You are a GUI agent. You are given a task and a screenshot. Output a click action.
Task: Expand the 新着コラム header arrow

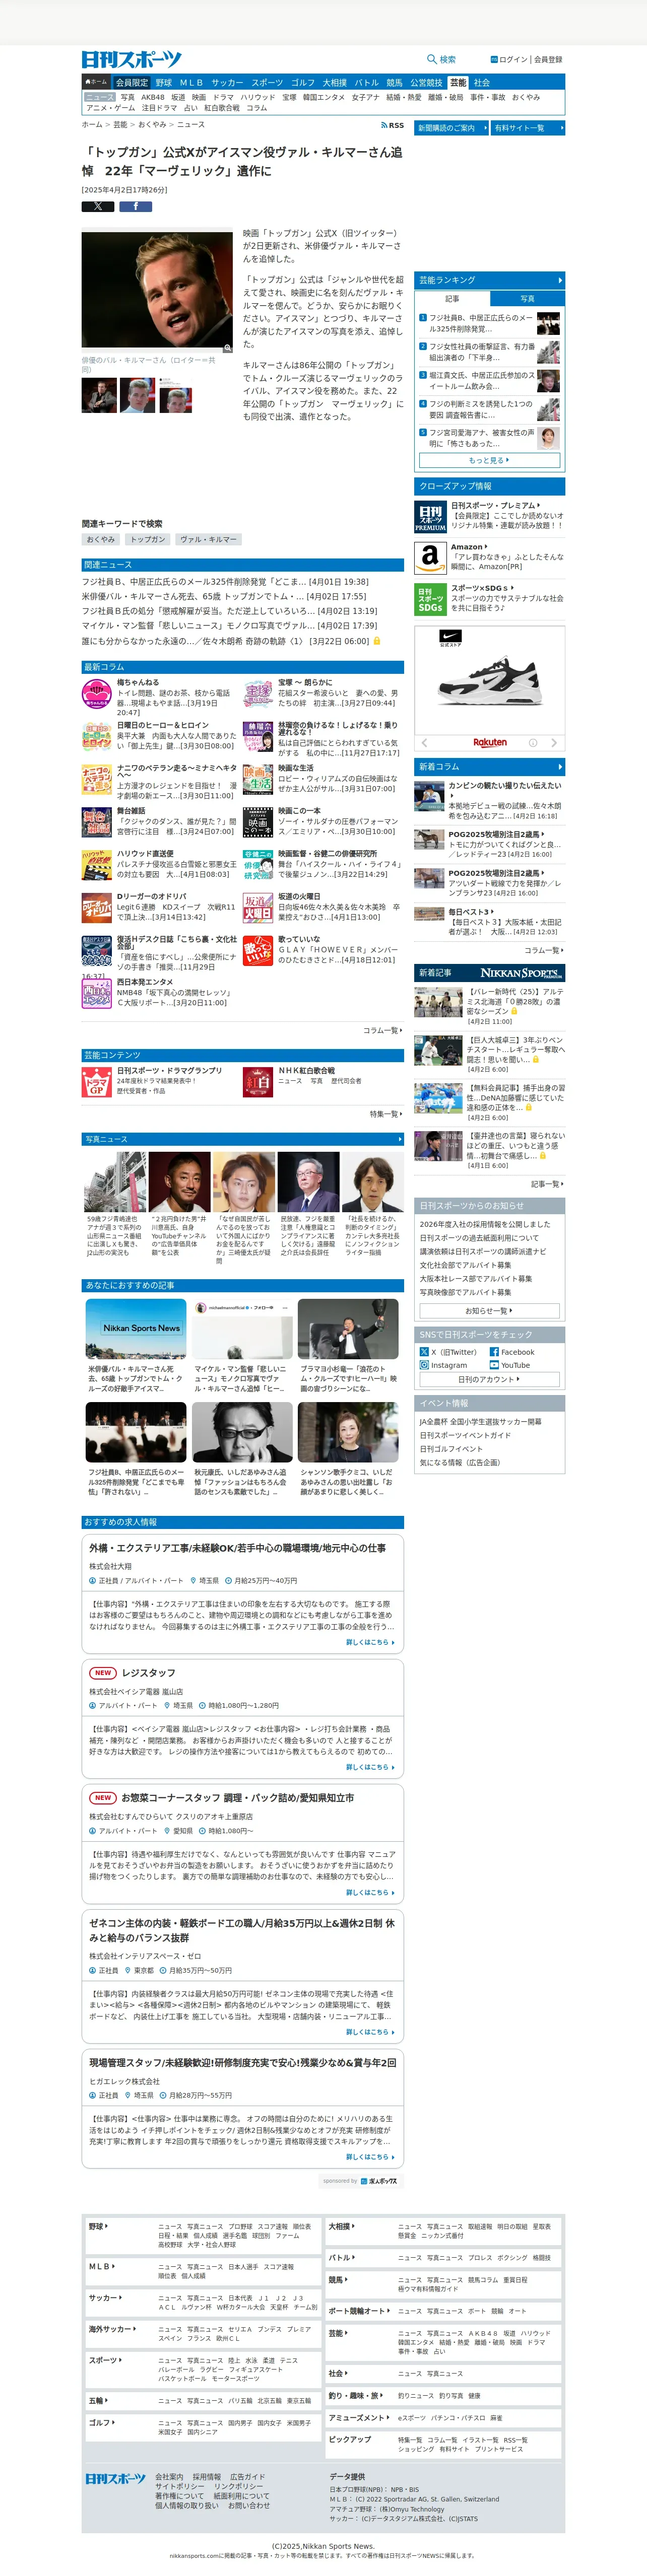click(x=560, y=766)
